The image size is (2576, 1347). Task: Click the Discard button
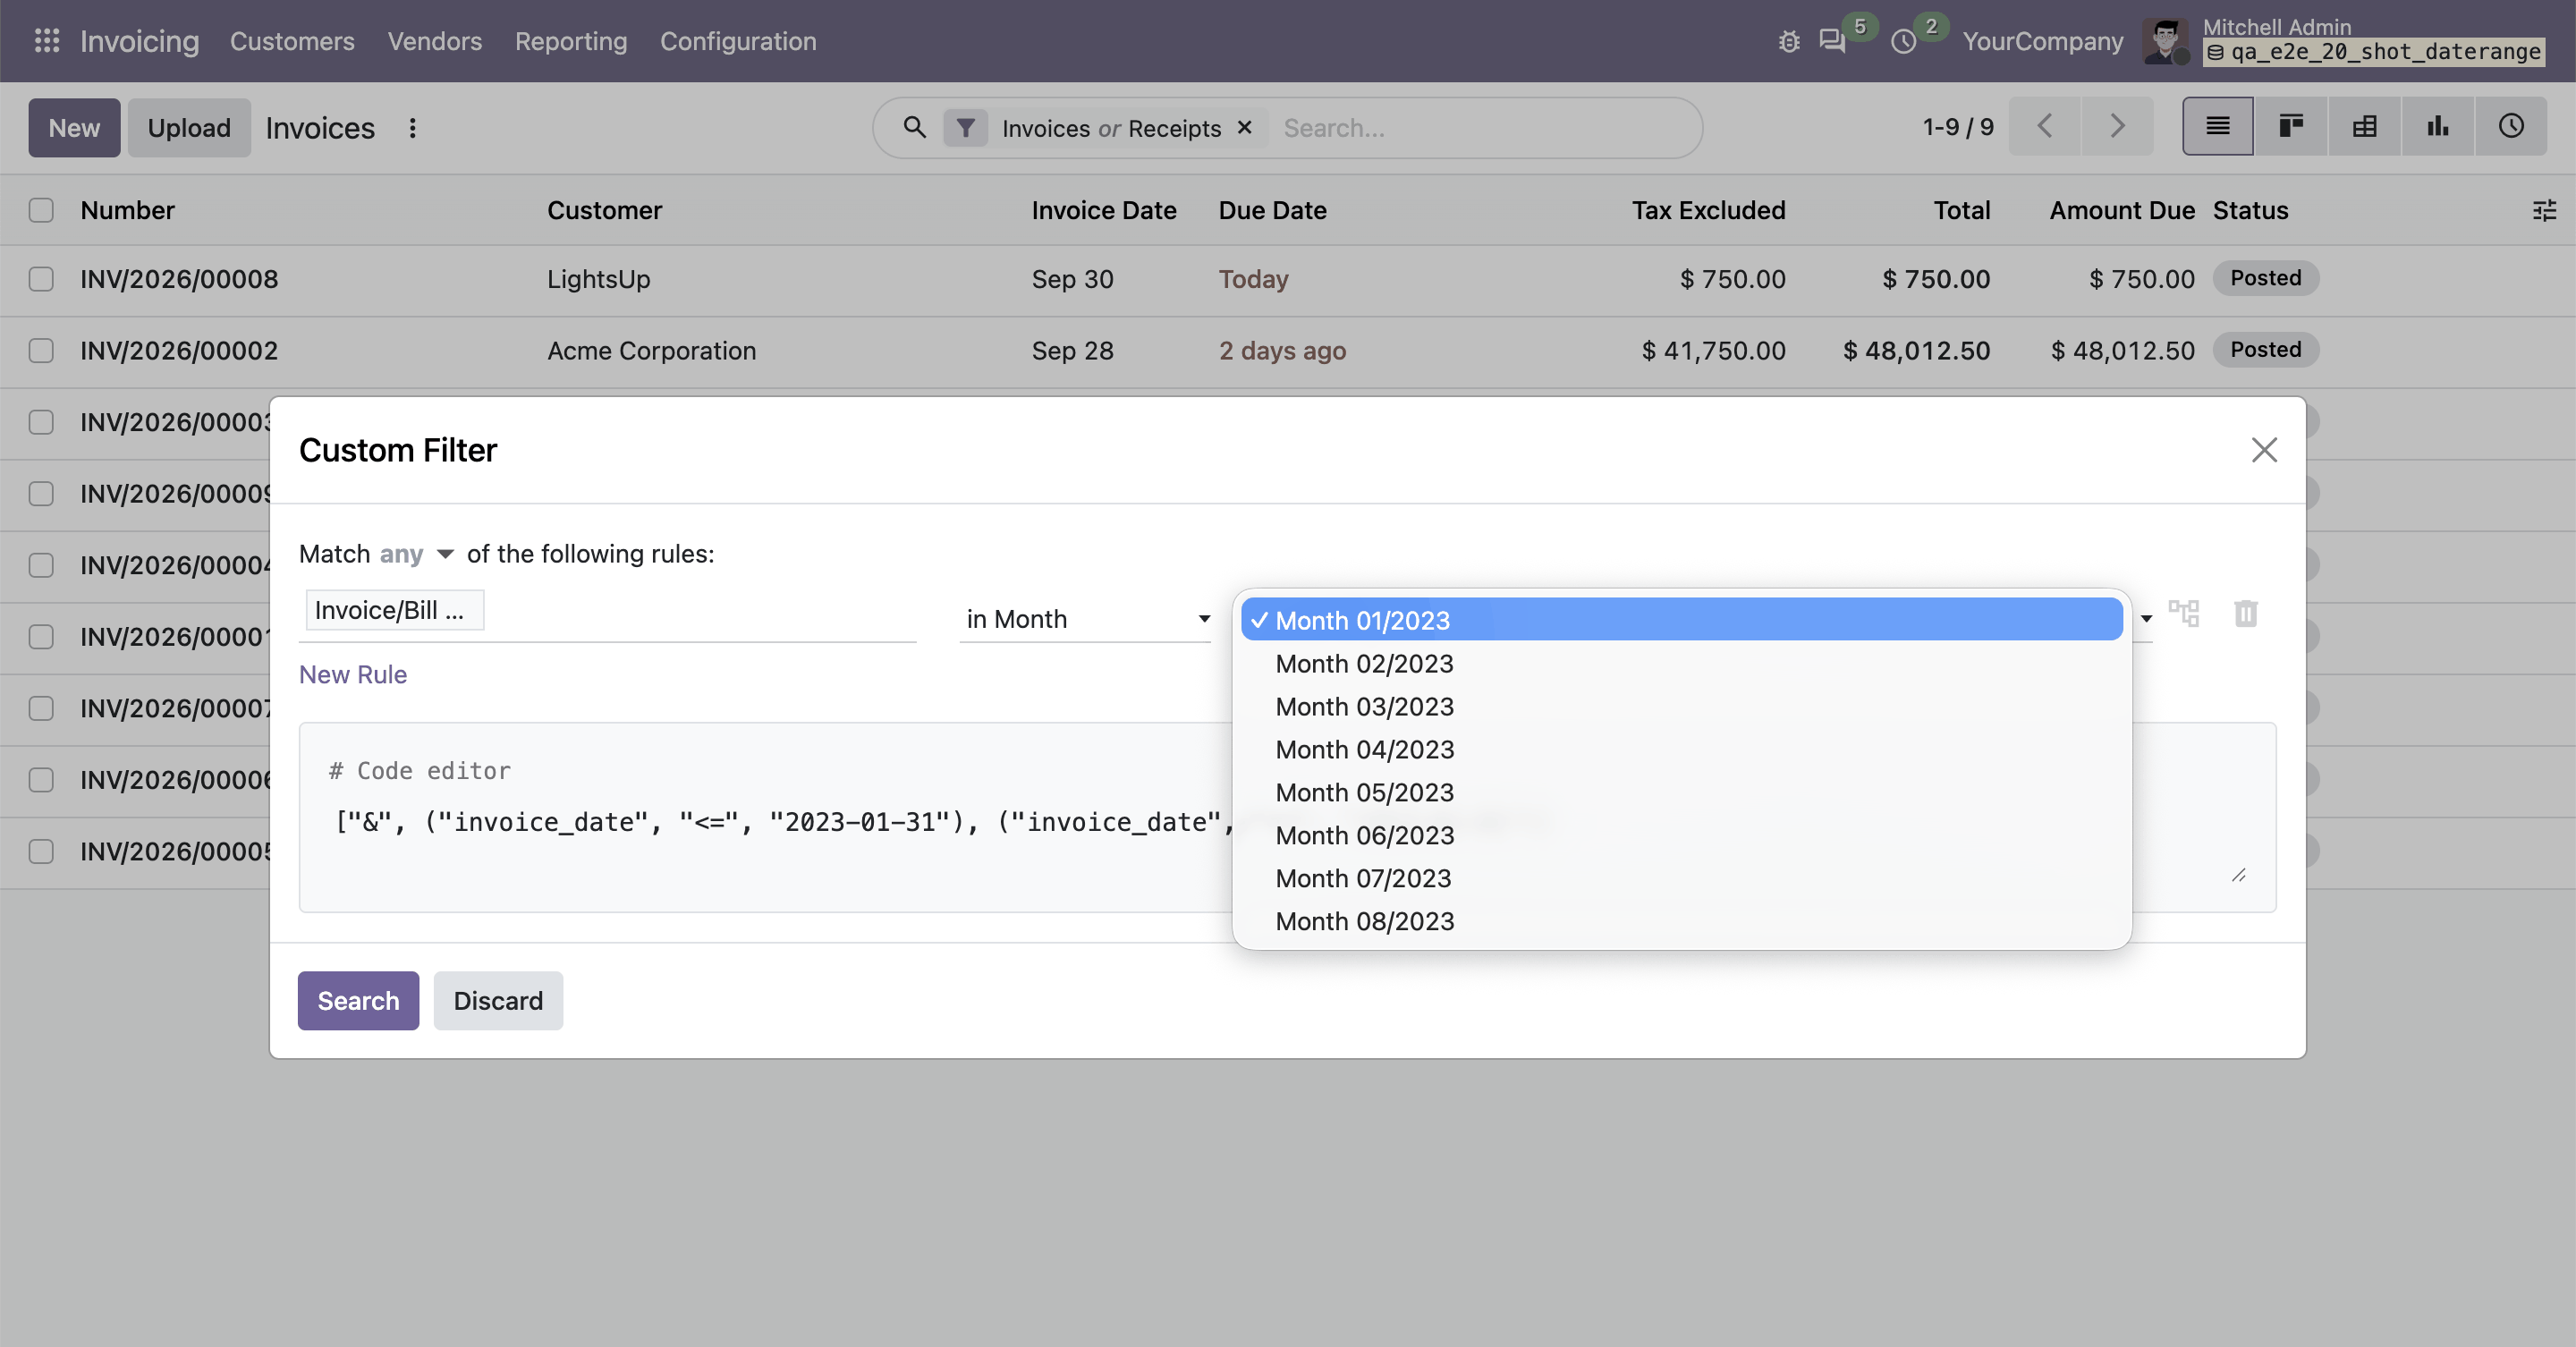point(498,1001)
